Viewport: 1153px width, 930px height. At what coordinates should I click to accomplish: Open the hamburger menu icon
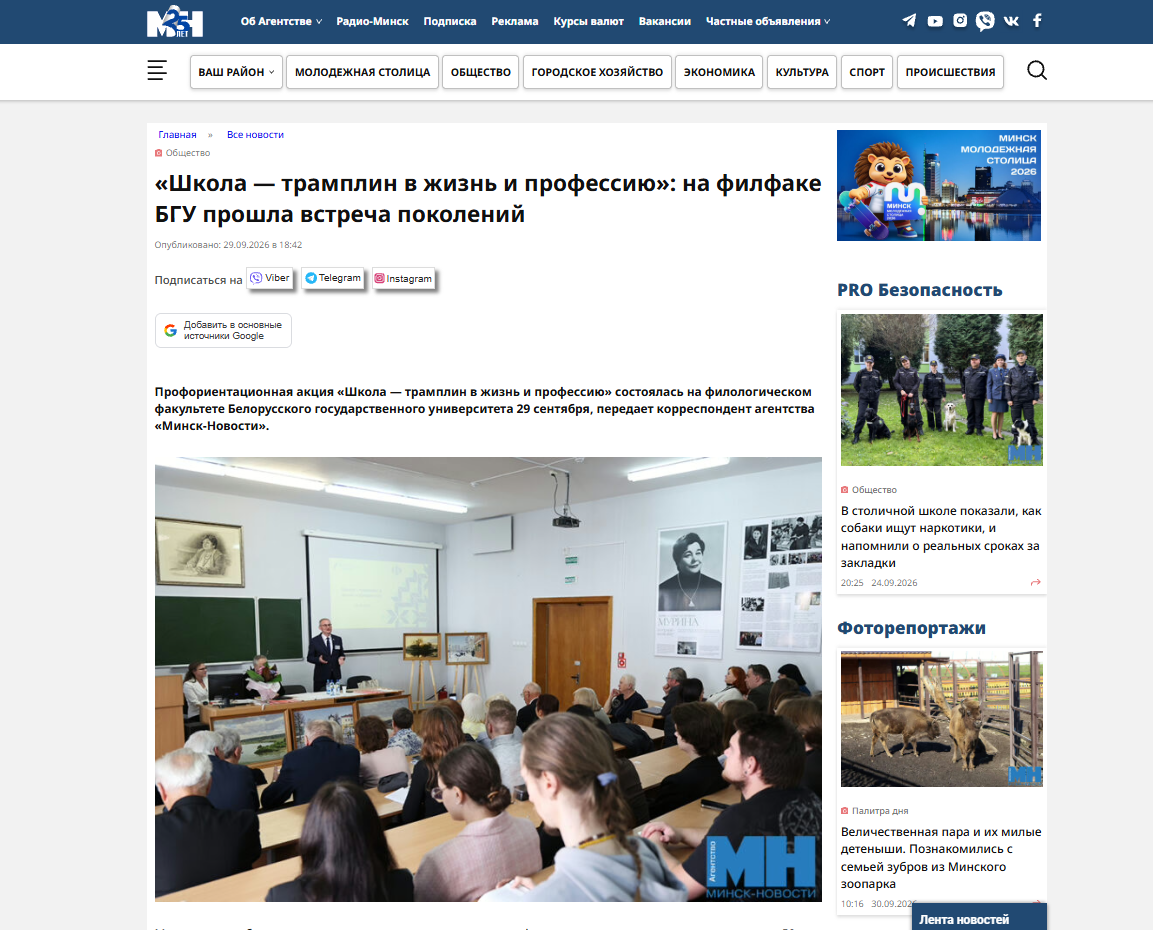click(157, 71)
